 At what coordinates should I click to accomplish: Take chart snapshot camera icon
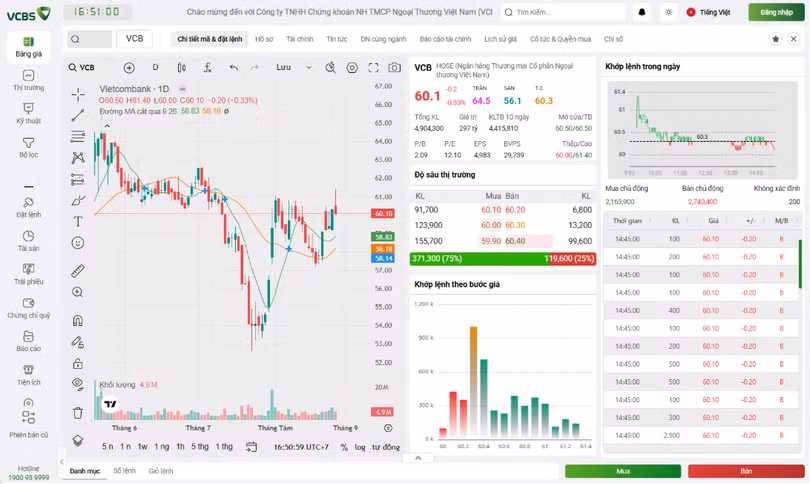(394, 68)
